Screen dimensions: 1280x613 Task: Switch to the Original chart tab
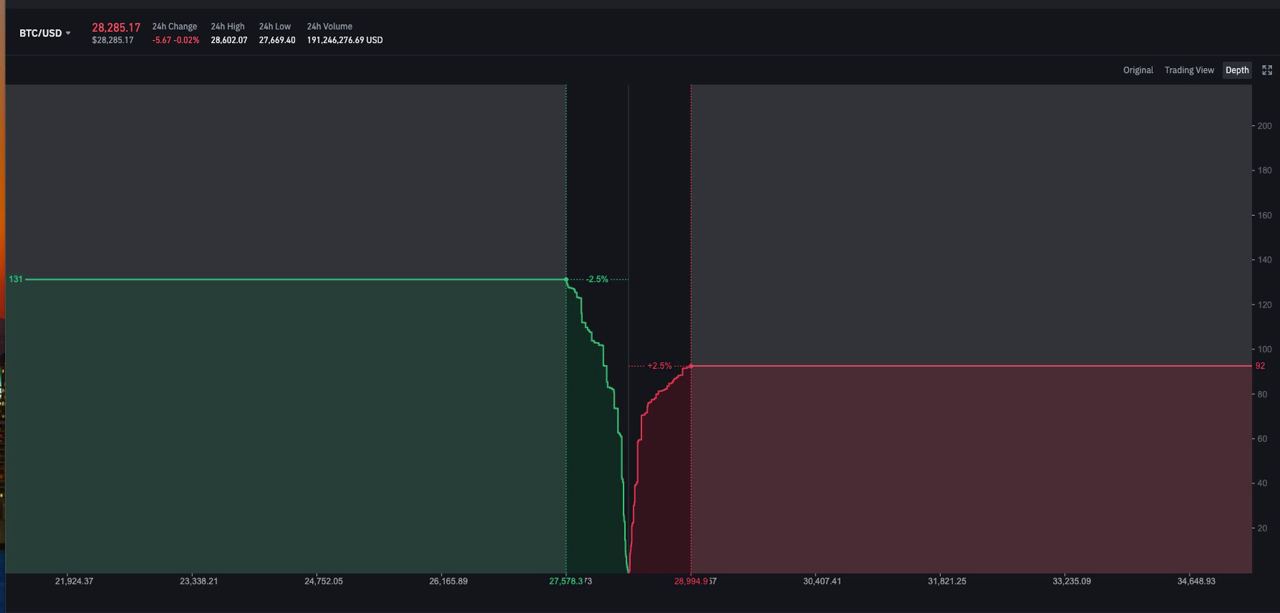pyautogui.click(x=1138, y=70)
